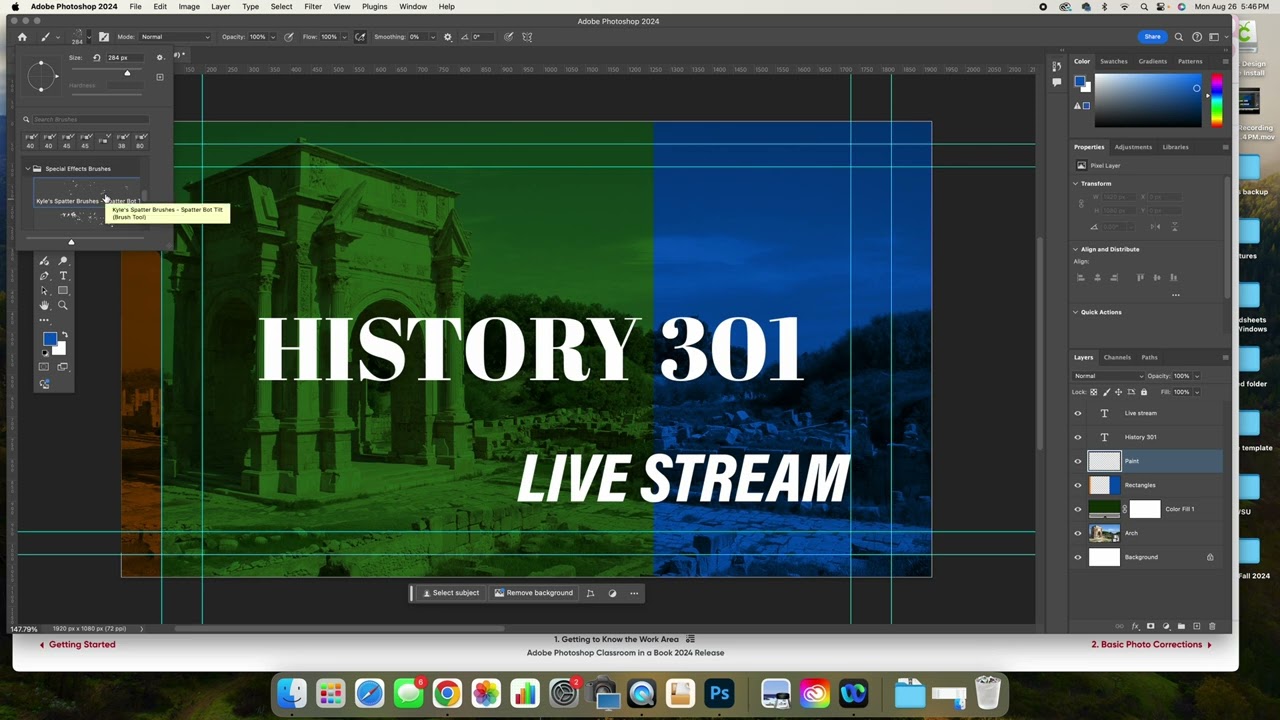The image size is (1280, 720).
Task: Open the Image menu
Action: 189,7
